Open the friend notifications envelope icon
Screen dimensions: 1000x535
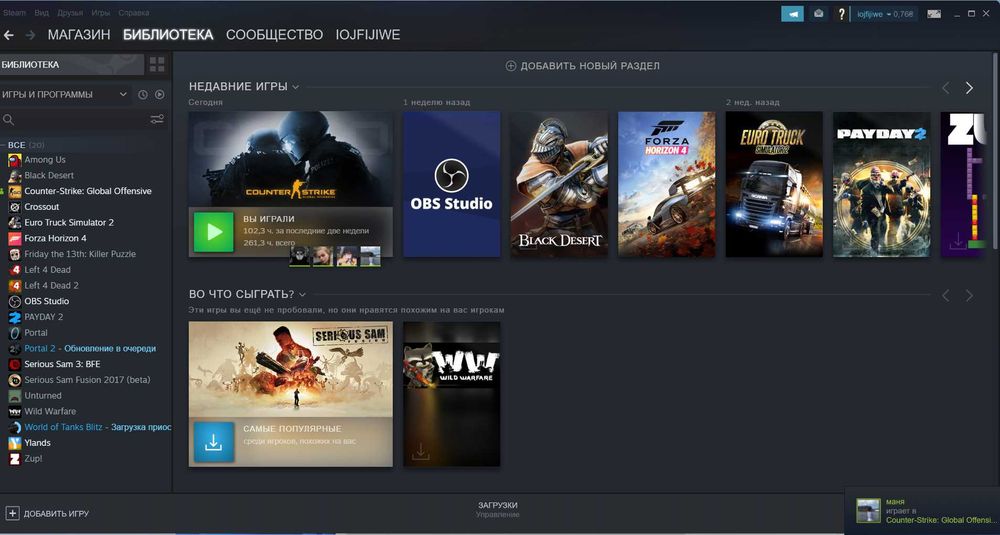pyautogui.click(x=819, y=13)
